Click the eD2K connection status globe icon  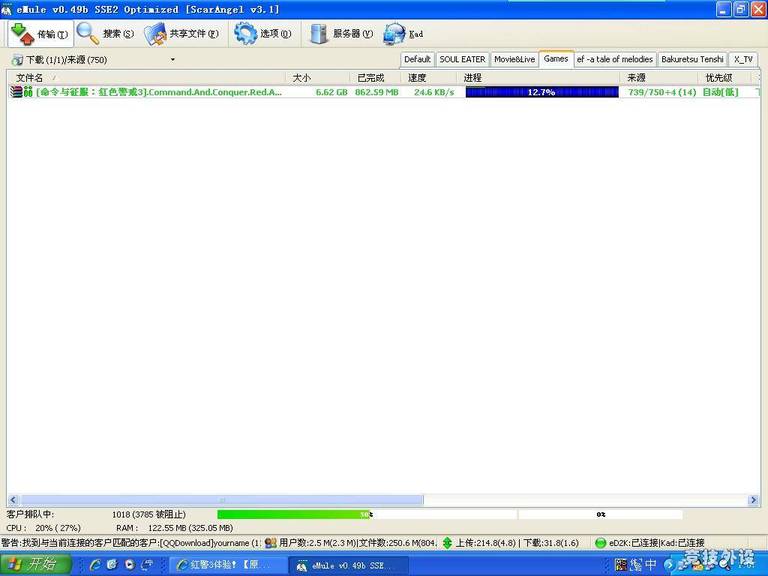(600, 543)
